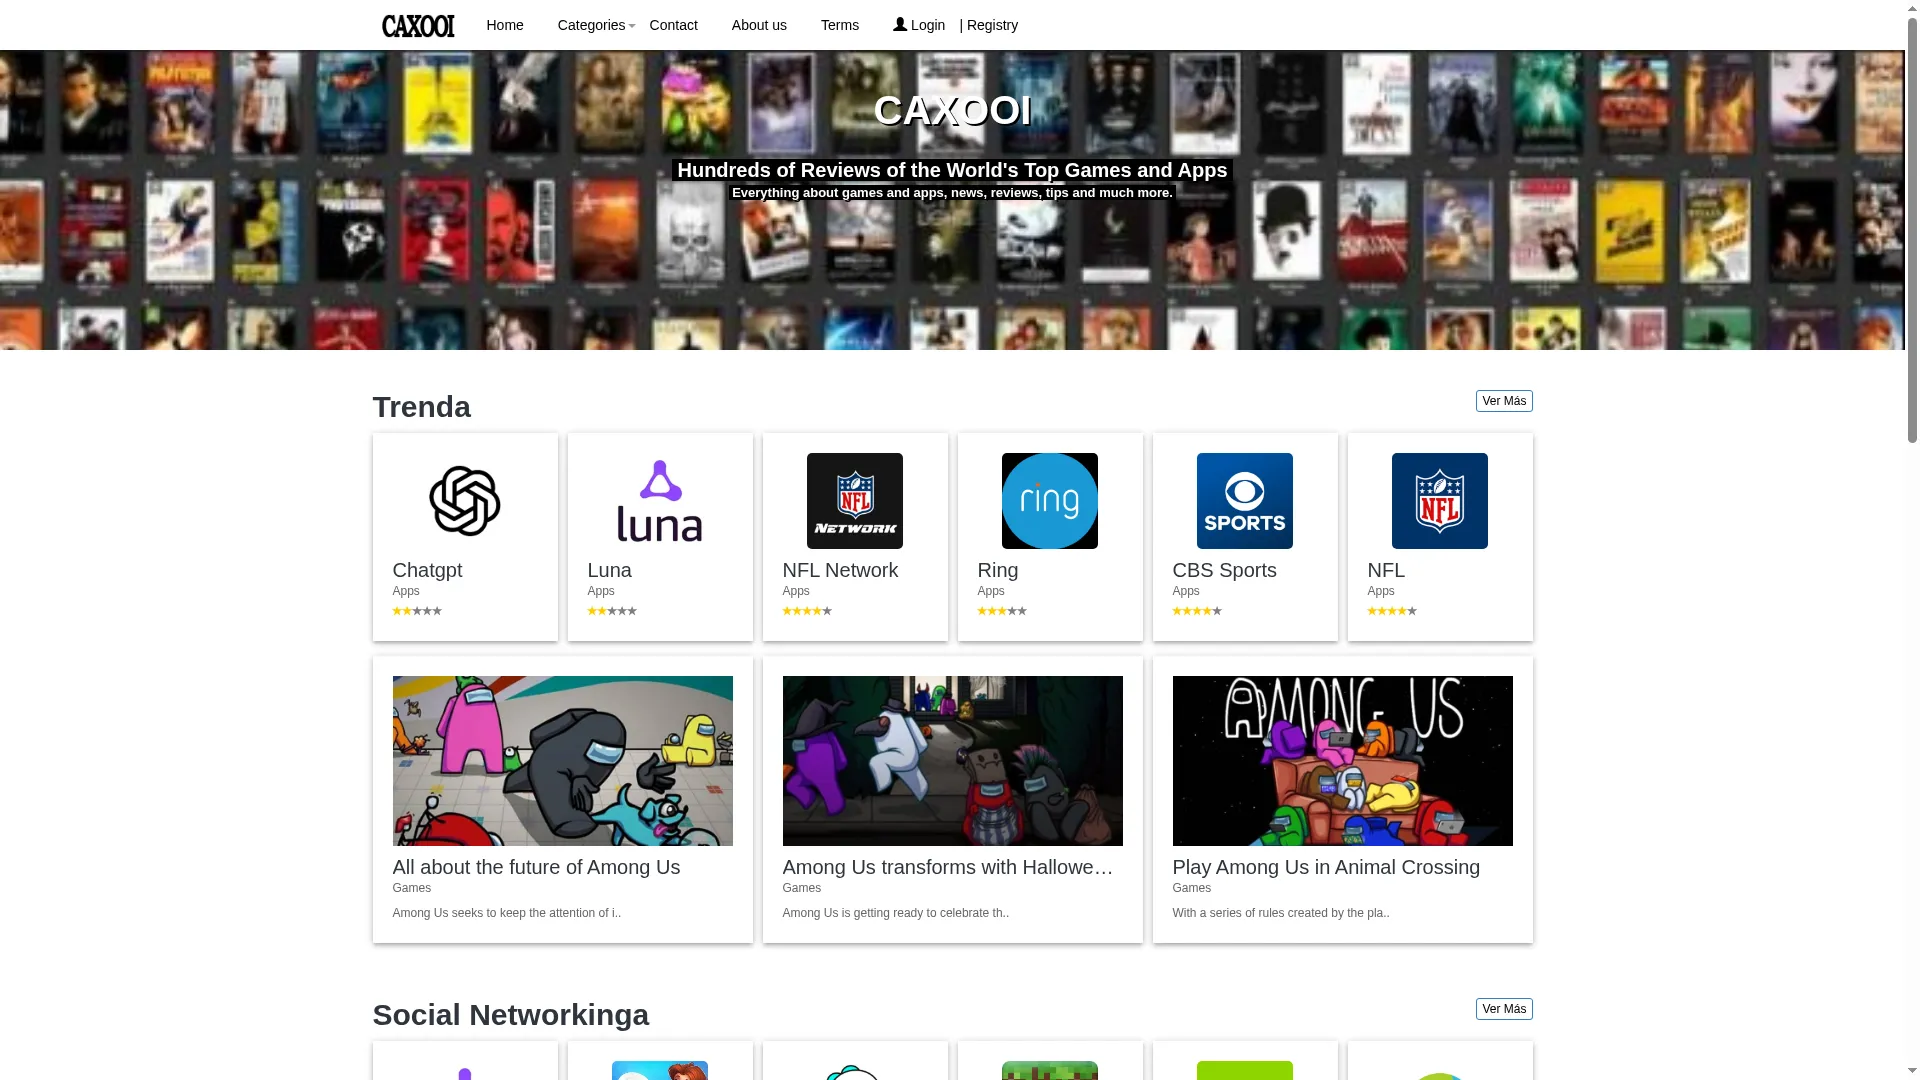This screenshot has width=1920, height=1080.
Task: Open the NFL shield app icon
Action: (x=1440, y=501)
